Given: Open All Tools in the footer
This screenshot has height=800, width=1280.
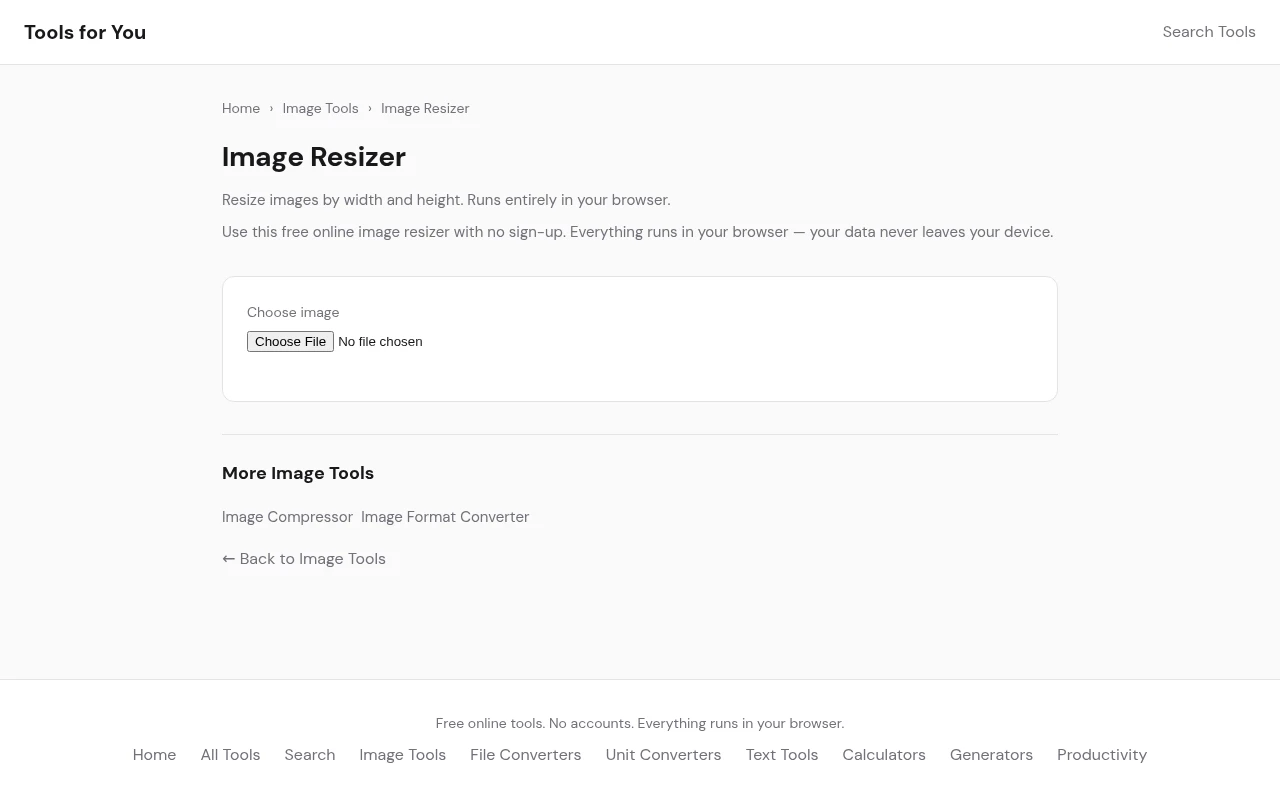Looking at the screenshot, I should click(x=230, y=755).
